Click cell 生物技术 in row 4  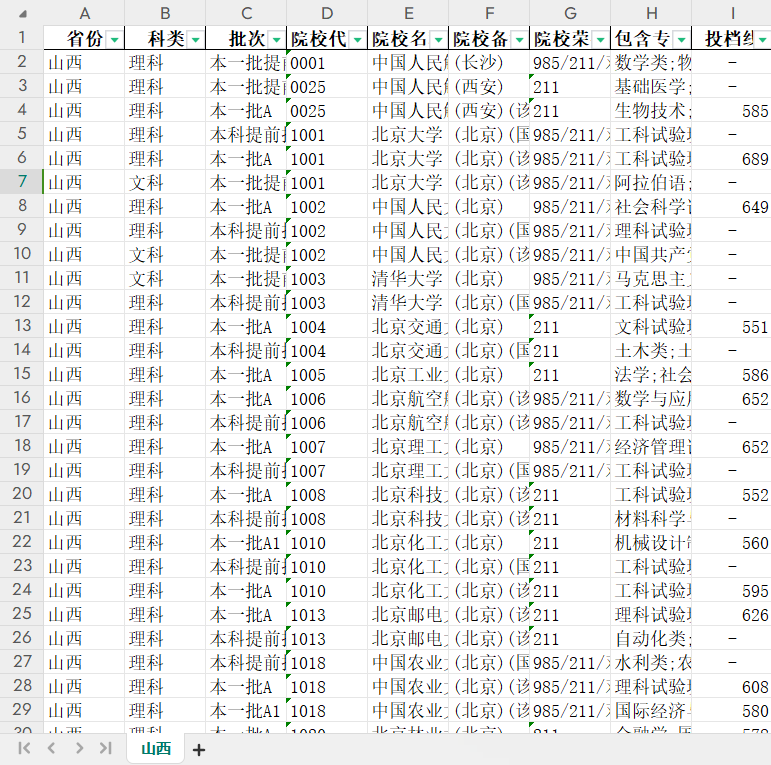[x=652, y=111]
